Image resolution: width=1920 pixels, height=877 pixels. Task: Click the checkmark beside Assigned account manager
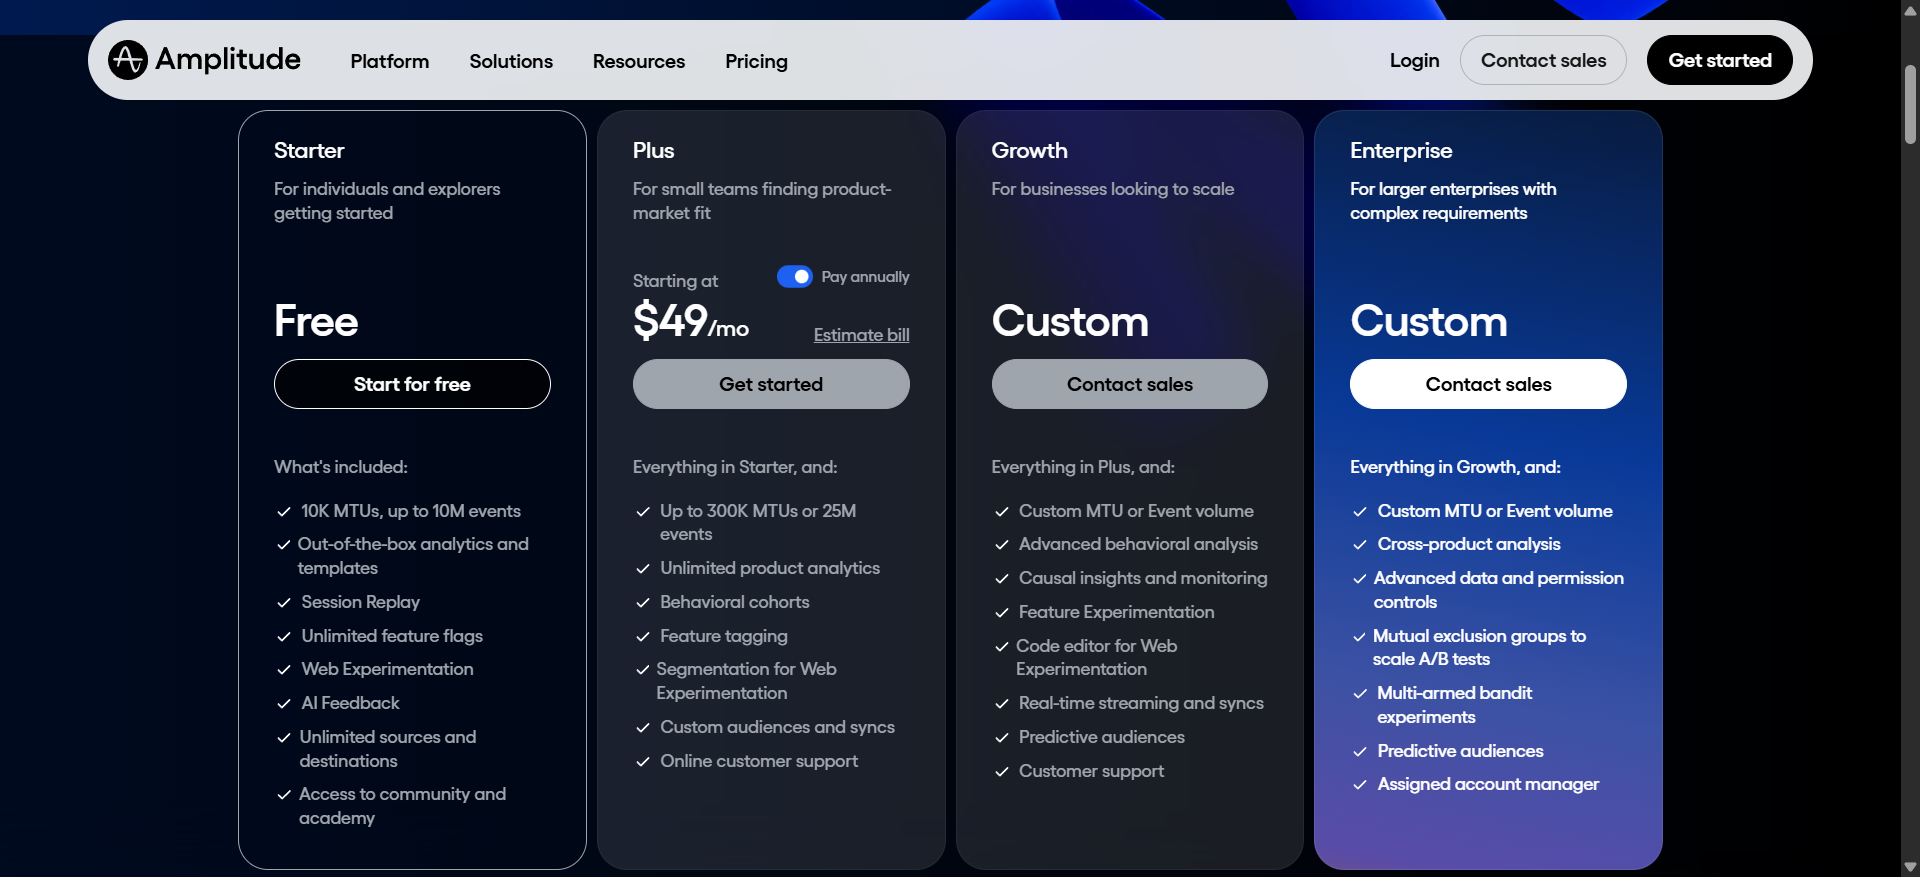[1360, 785]
